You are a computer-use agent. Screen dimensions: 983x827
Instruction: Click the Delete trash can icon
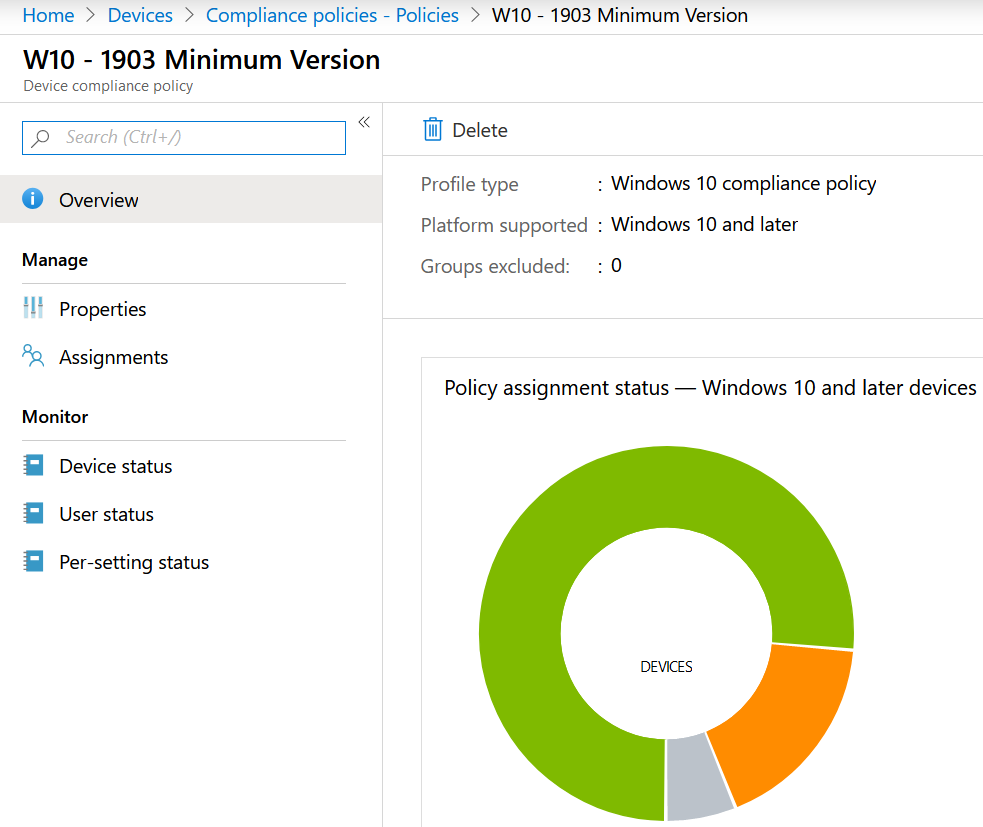(433, 130)
